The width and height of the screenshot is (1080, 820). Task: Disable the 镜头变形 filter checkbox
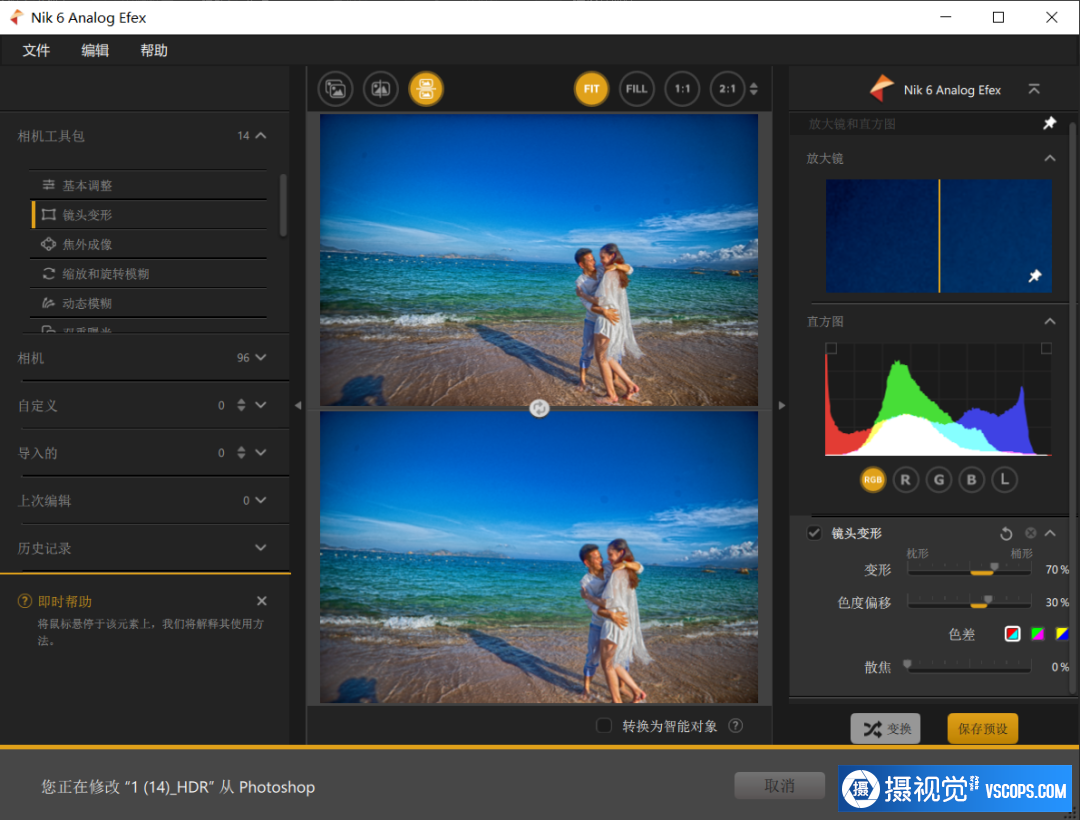(814, 533)
